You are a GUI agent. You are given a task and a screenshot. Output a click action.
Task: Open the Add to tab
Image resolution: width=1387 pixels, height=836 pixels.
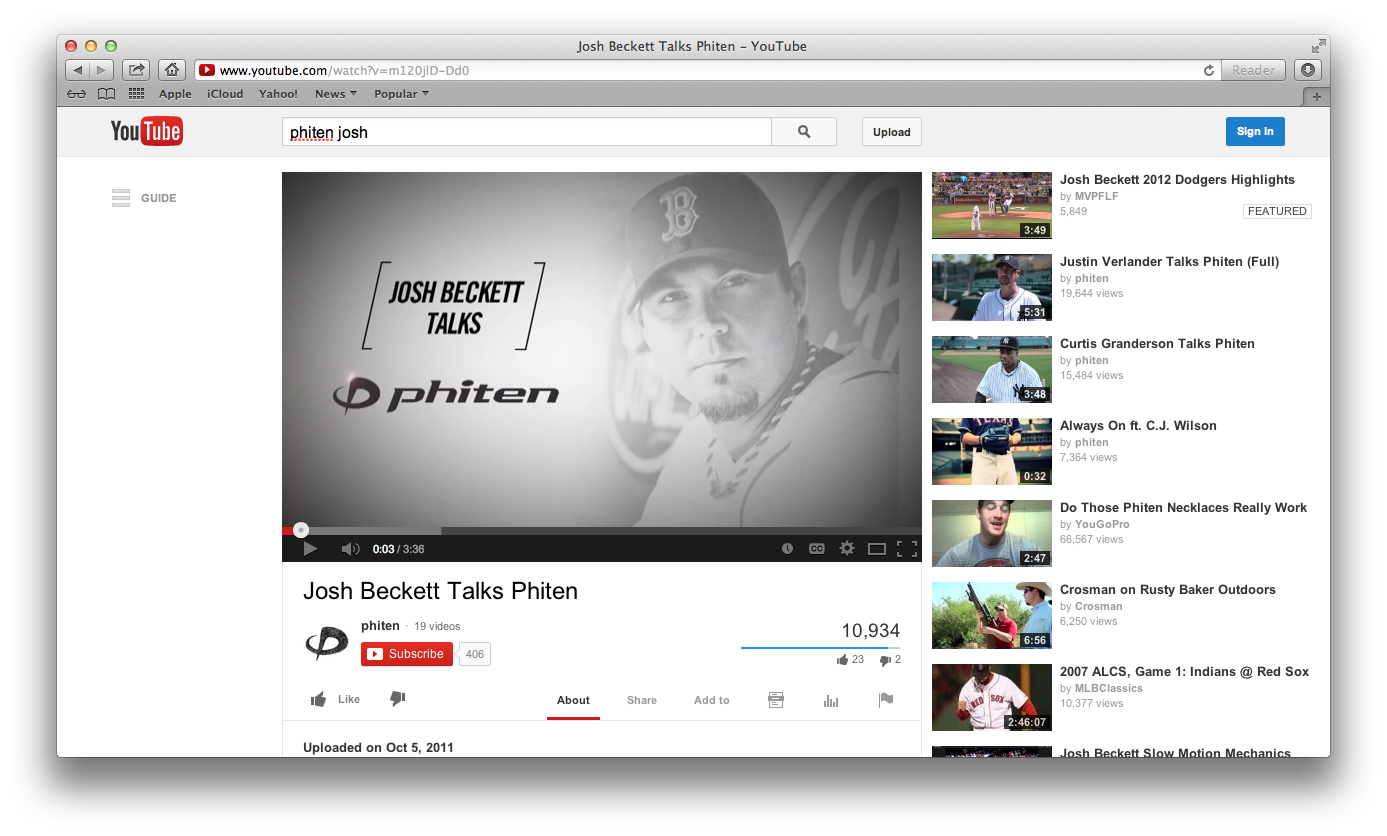(x=712, y=700)
